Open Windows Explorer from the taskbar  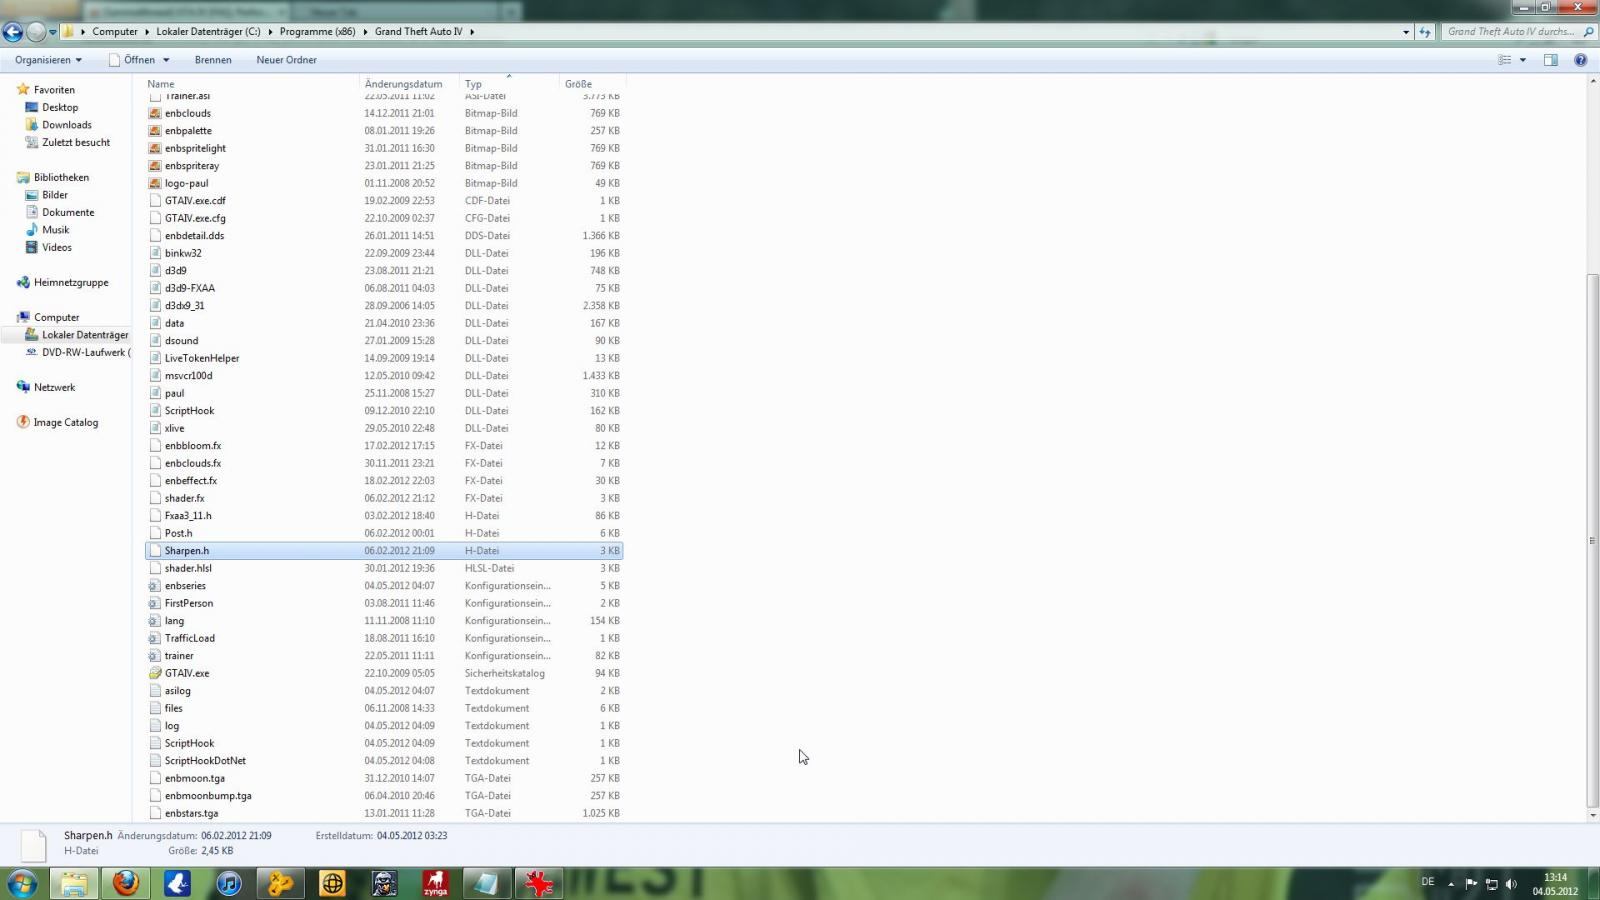[74, 884]
